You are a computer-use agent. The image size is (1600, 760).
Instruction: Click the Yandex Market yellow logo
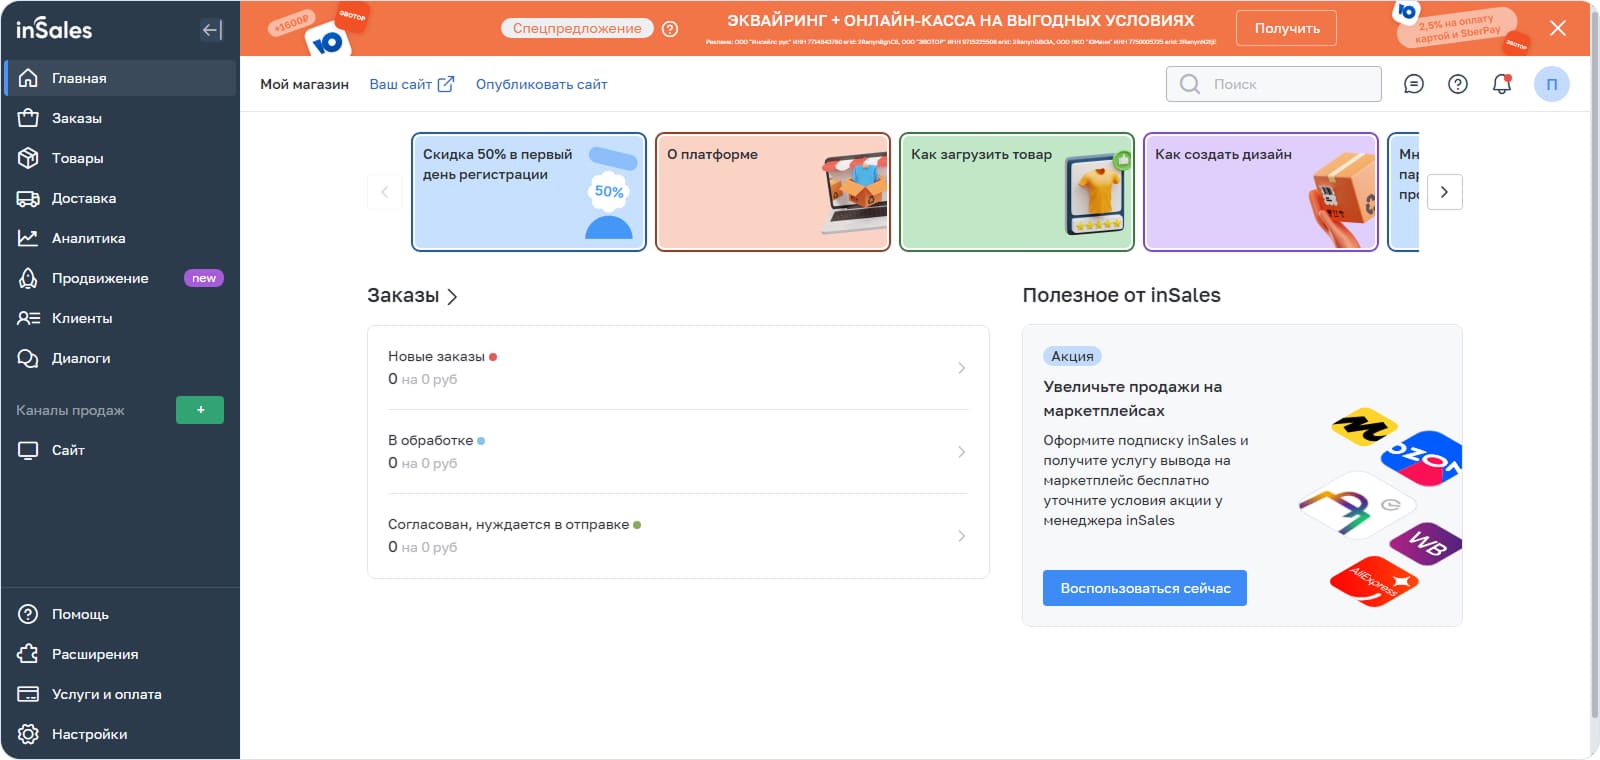1364,427
